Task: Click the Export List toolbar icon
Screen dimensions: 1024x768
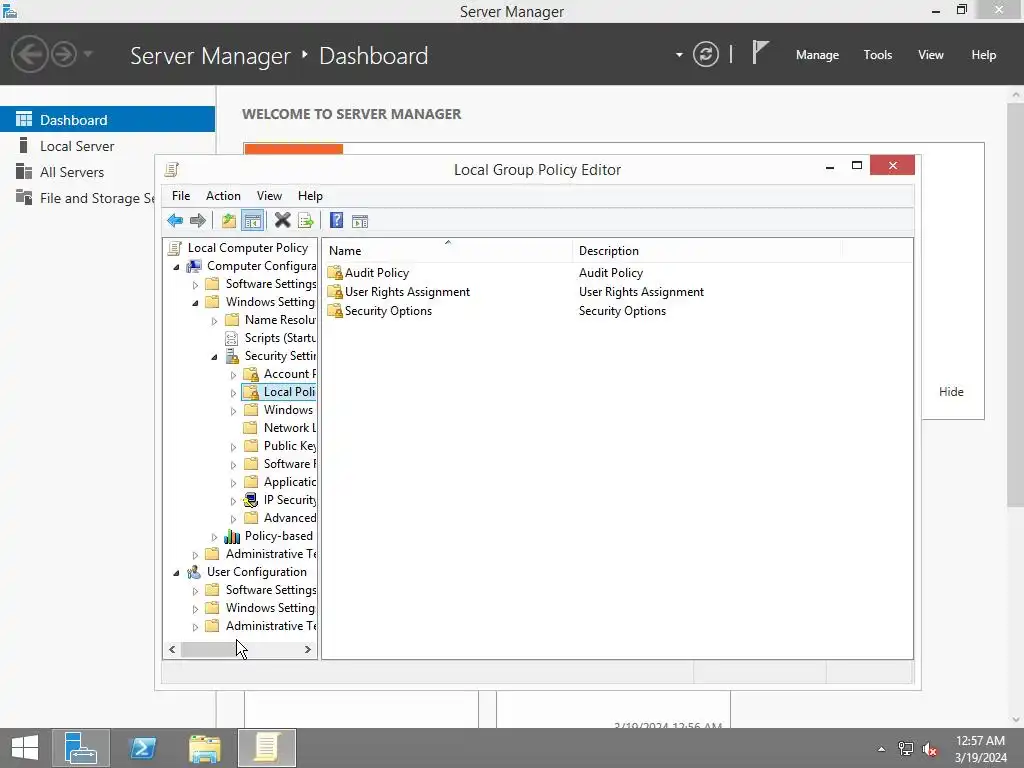Action: [x=306, y=221]
